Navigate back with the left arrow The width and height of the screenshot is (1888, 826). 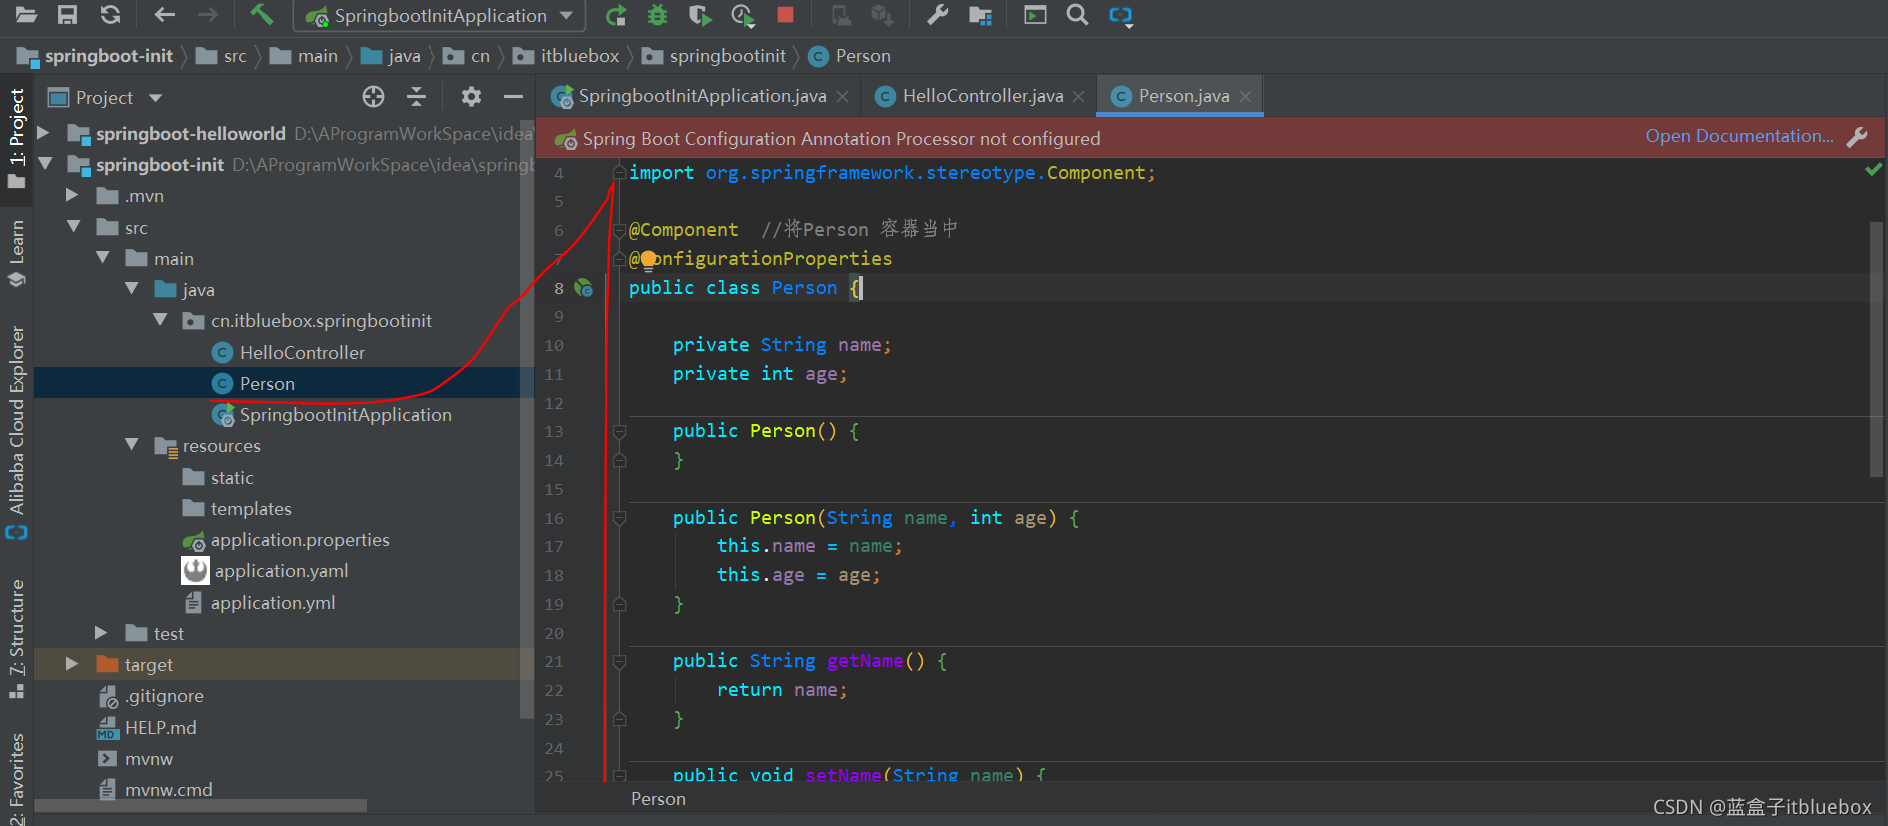pyautogui.click(x=165, y=15)
